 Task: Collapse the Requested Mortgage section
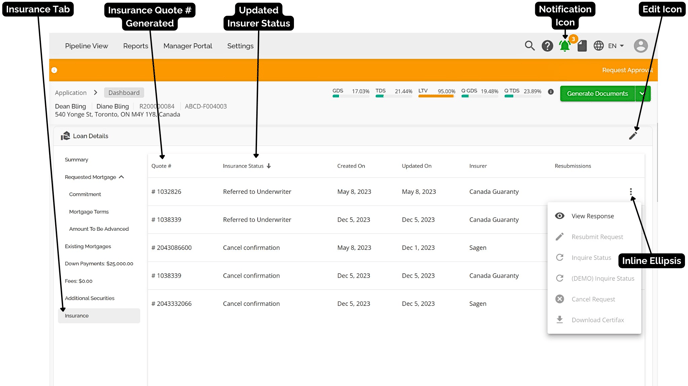pos(122,177)
